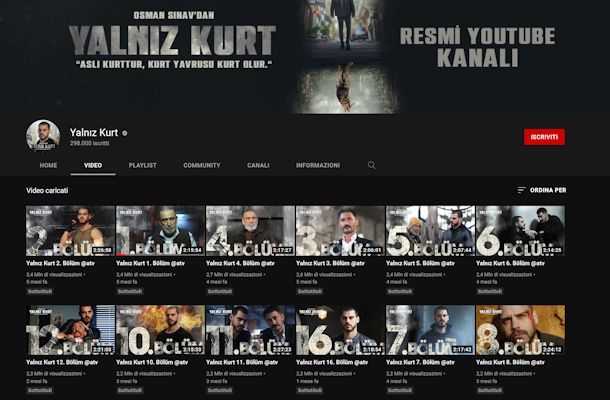
Task: Open title link Yalnız Kurt 5. Bölüm @atv
Action: [420, 263]
